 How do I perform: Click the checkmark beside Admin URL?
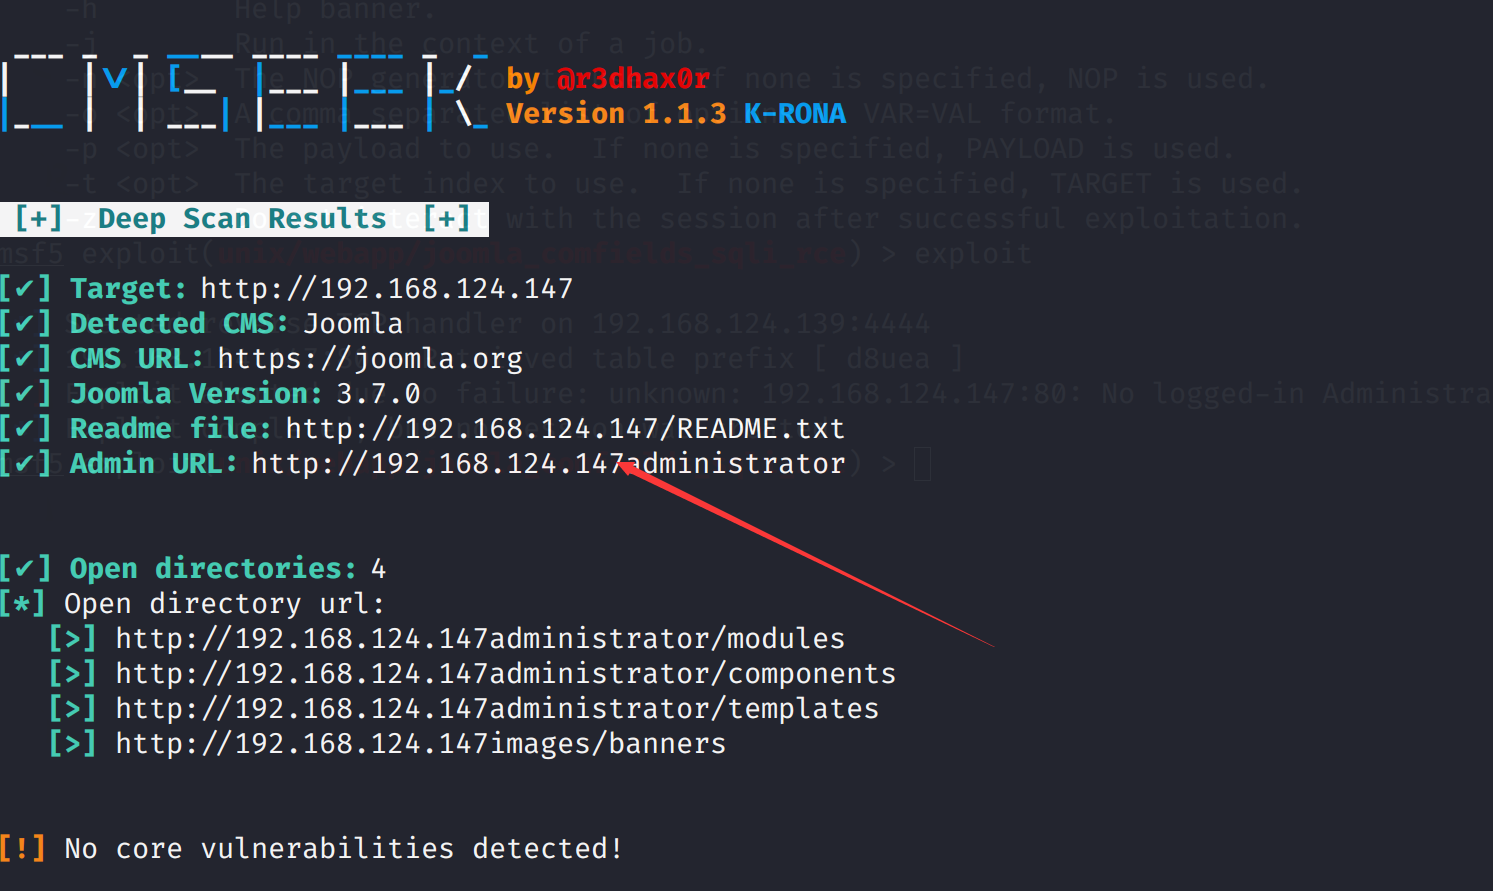click(x=25, y=464)
